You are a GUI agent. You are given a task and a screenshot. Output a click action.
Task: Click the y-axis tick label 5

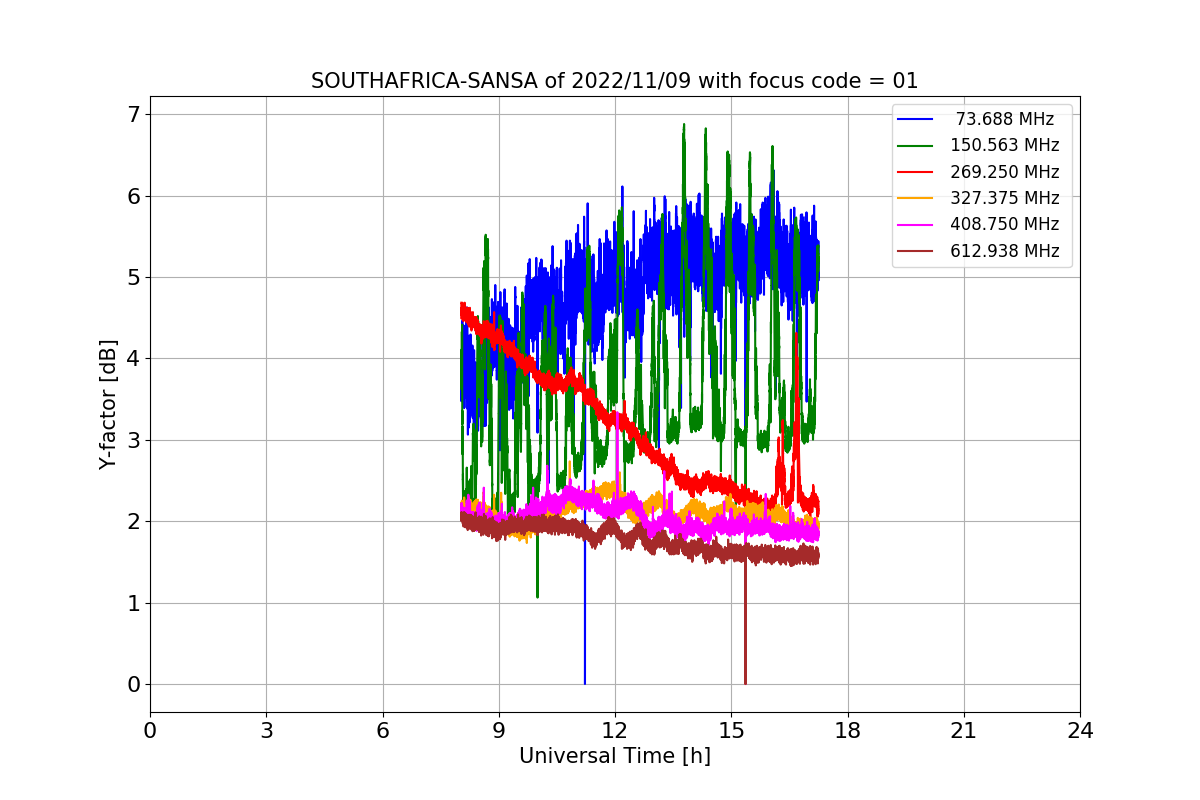(134, 277)
